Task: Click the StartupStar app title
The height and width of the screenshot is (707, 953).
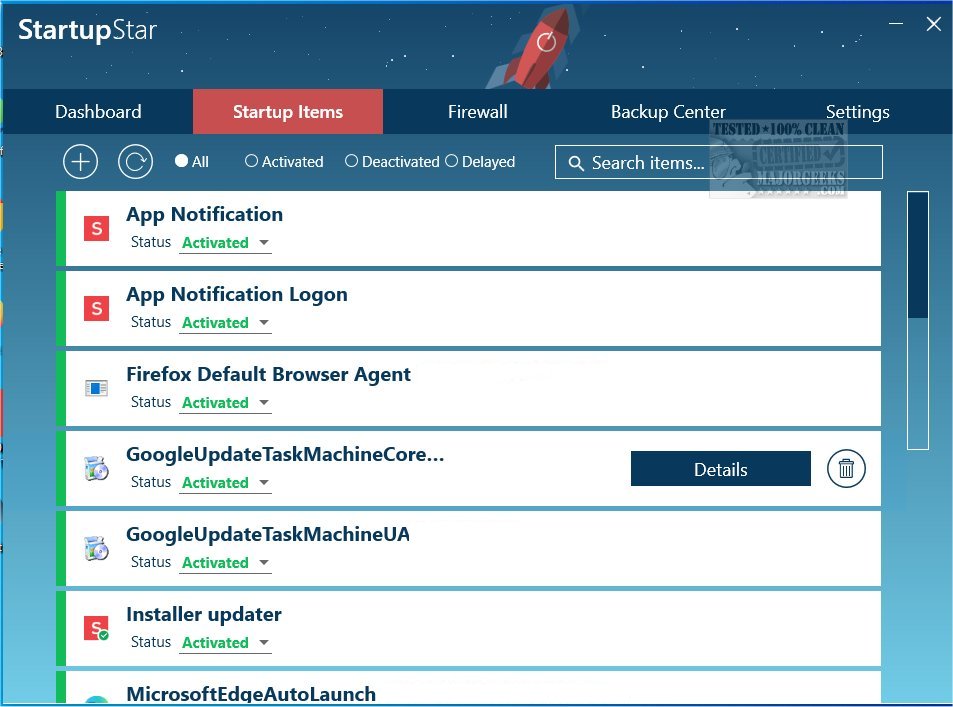Action: 88,30
